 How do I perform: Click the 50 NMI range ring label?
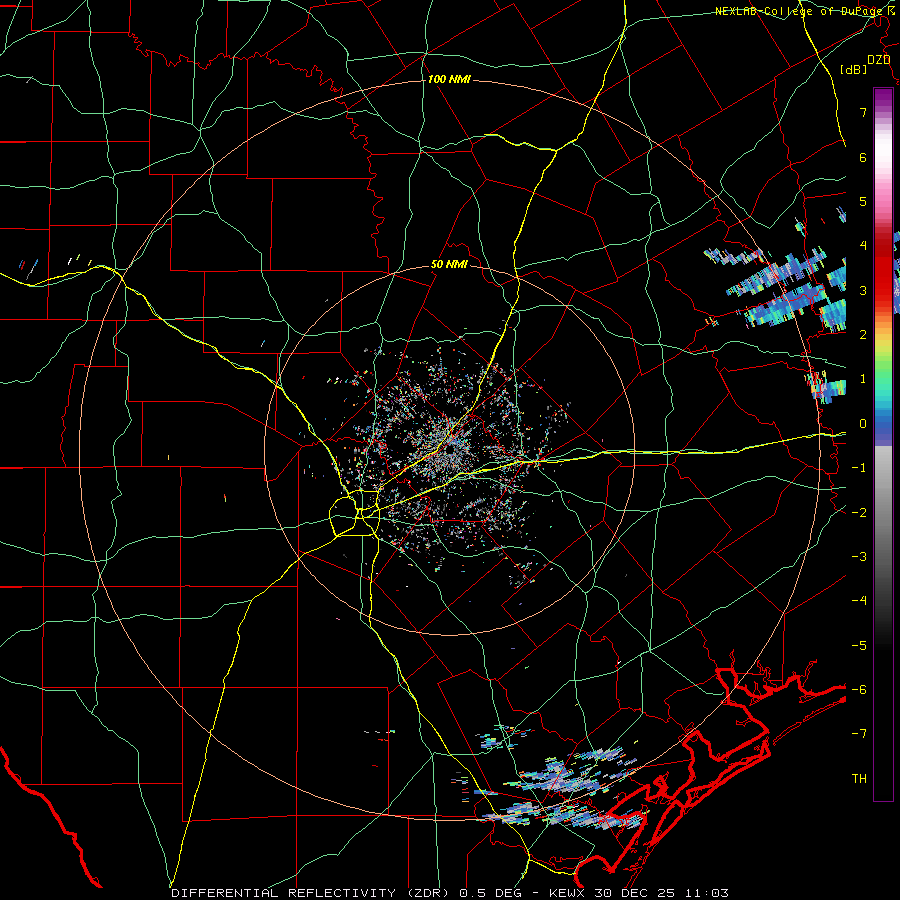449,265
